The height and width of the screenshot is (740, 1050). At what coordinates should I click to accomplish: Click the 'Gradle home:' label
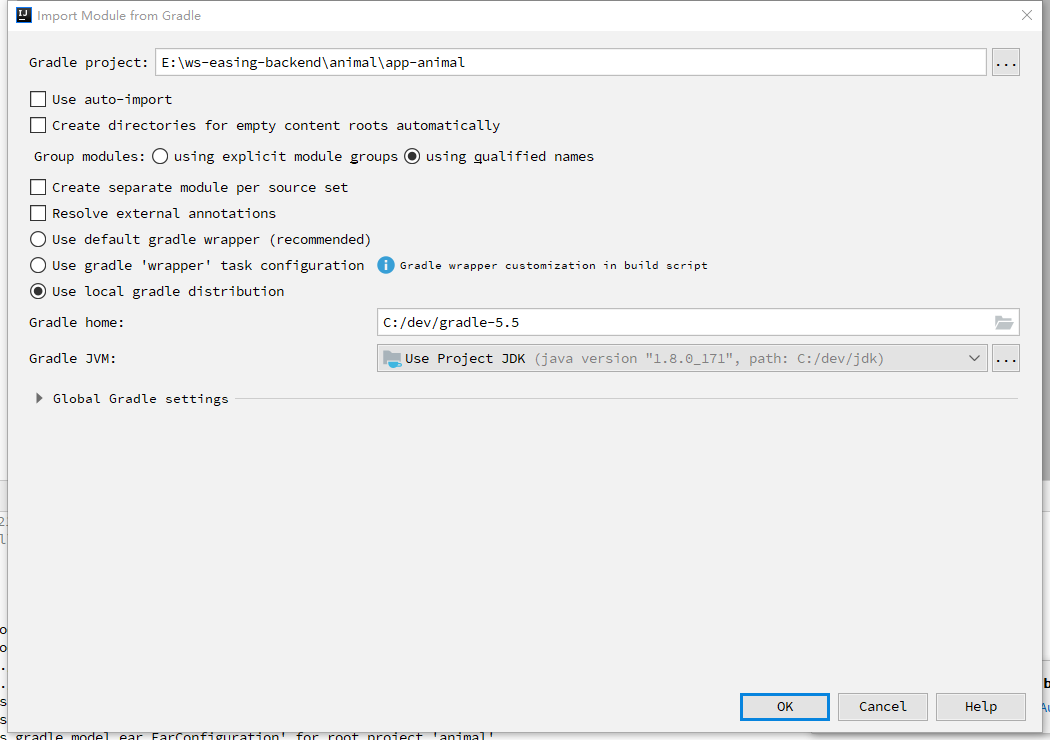(x=76, y=322)
